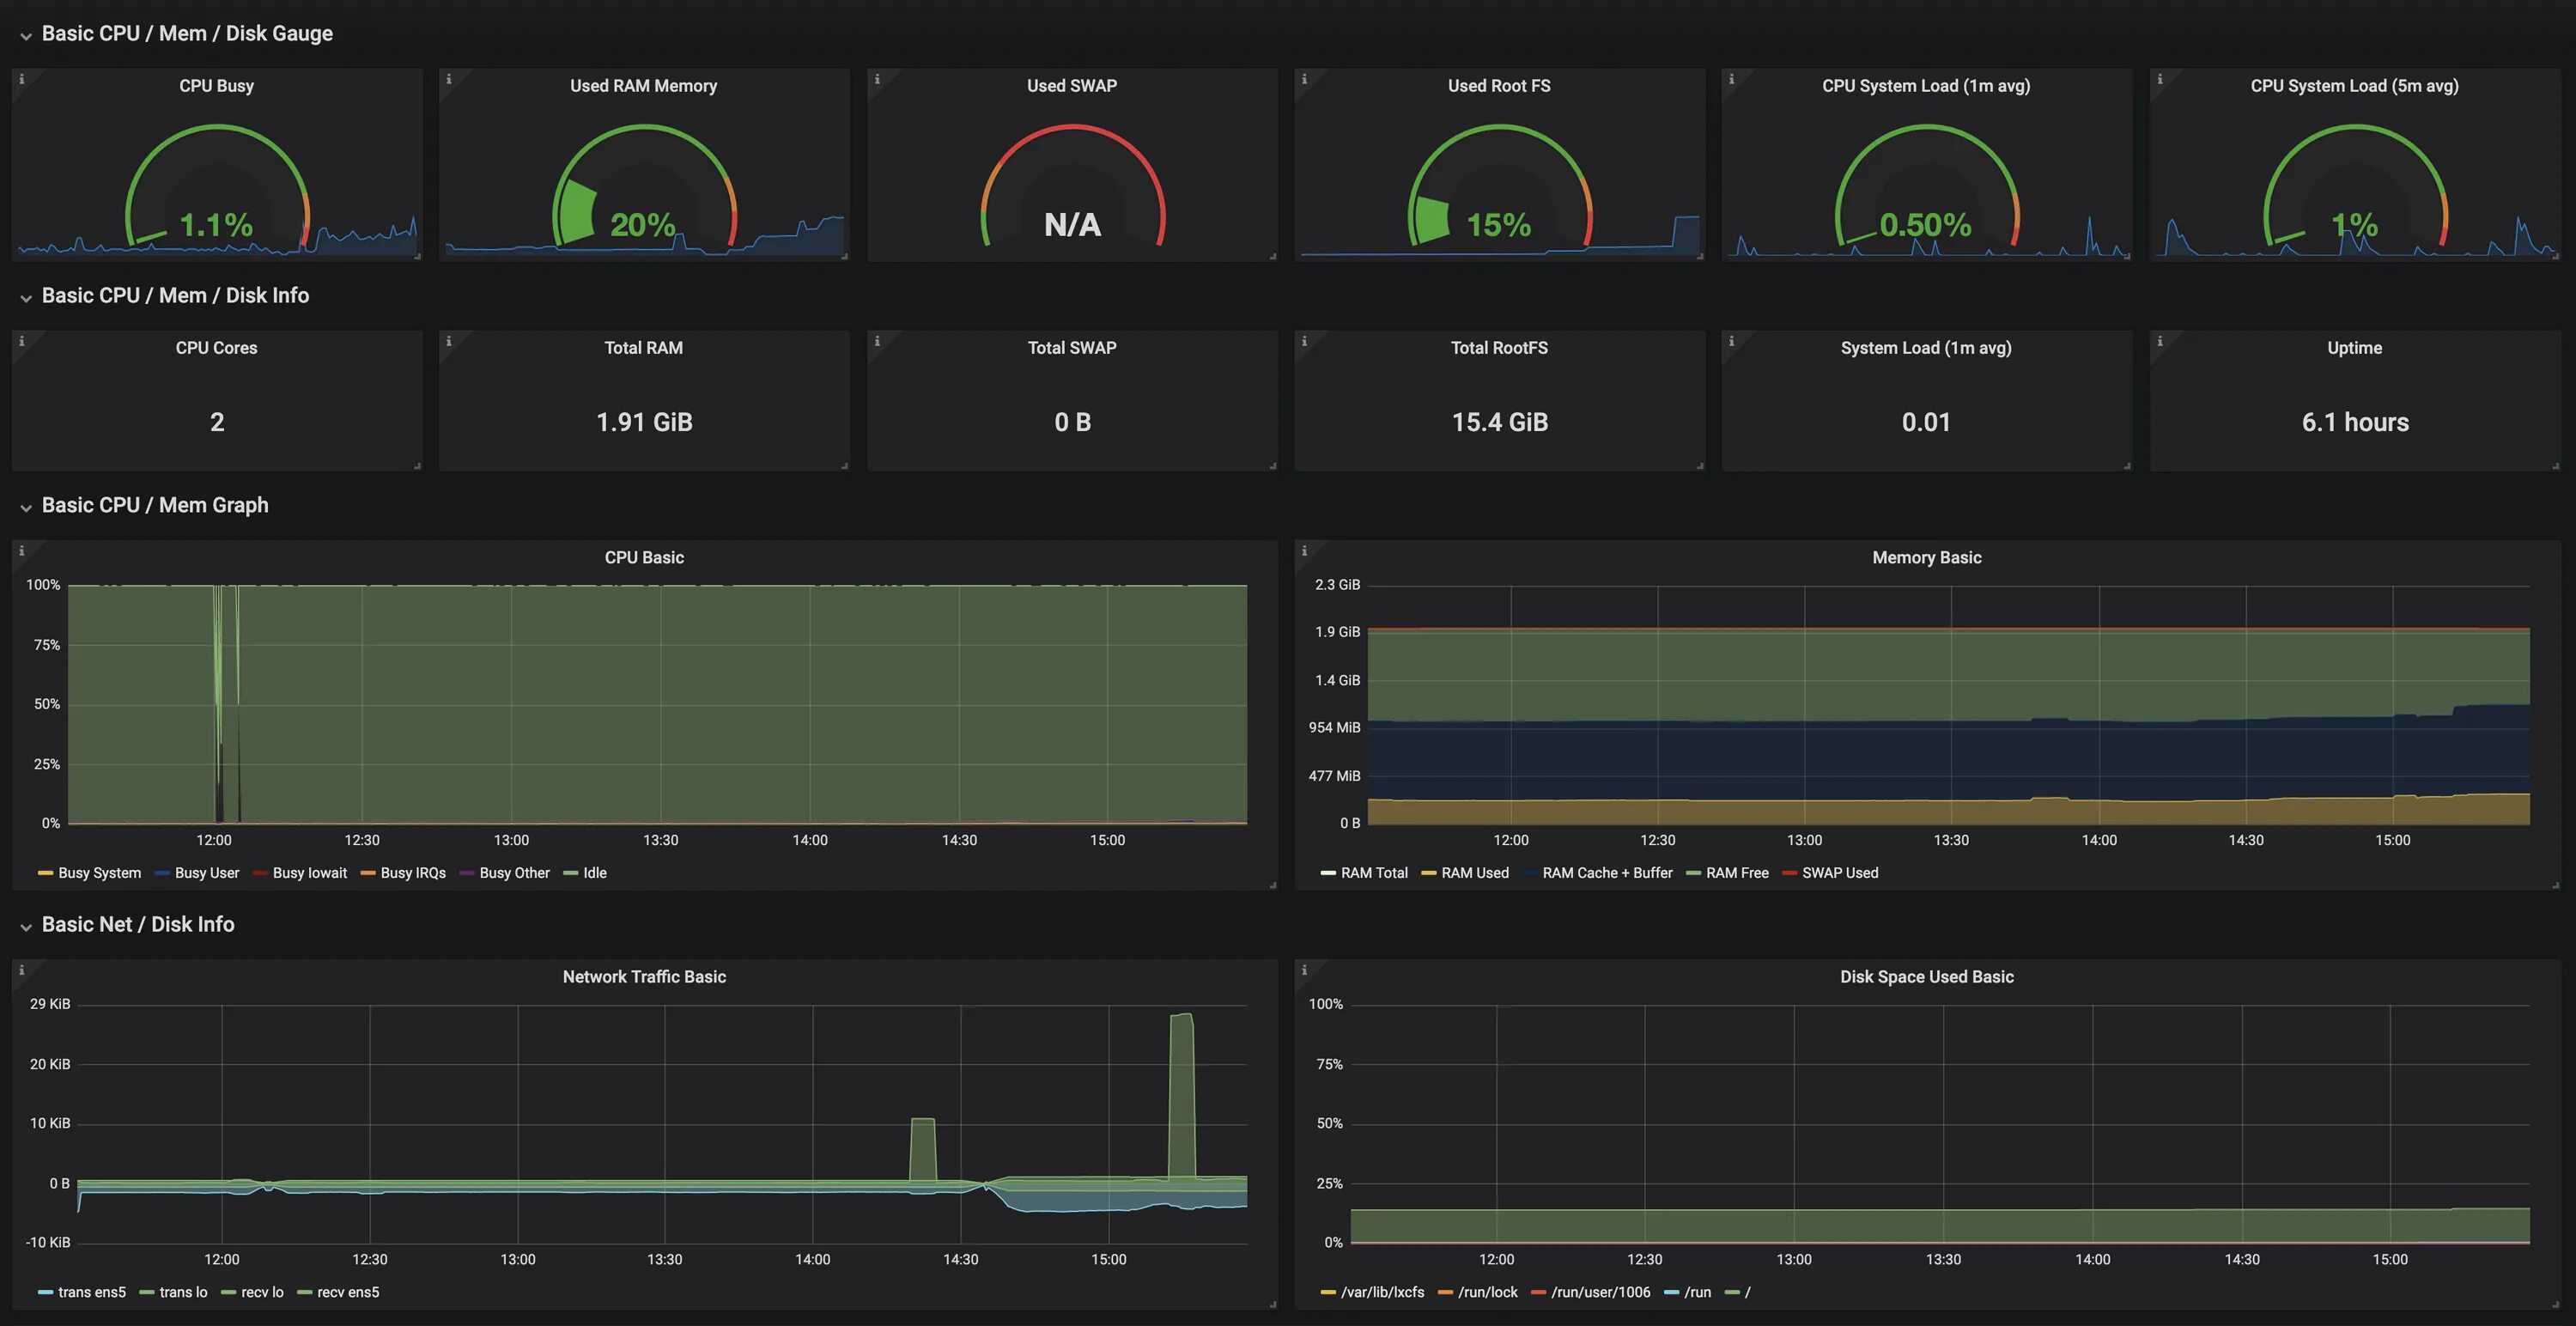Click Basic CPU / Mem Graph row title
The height and width of the screenshot is (1326, 2576).
[155, 505]
